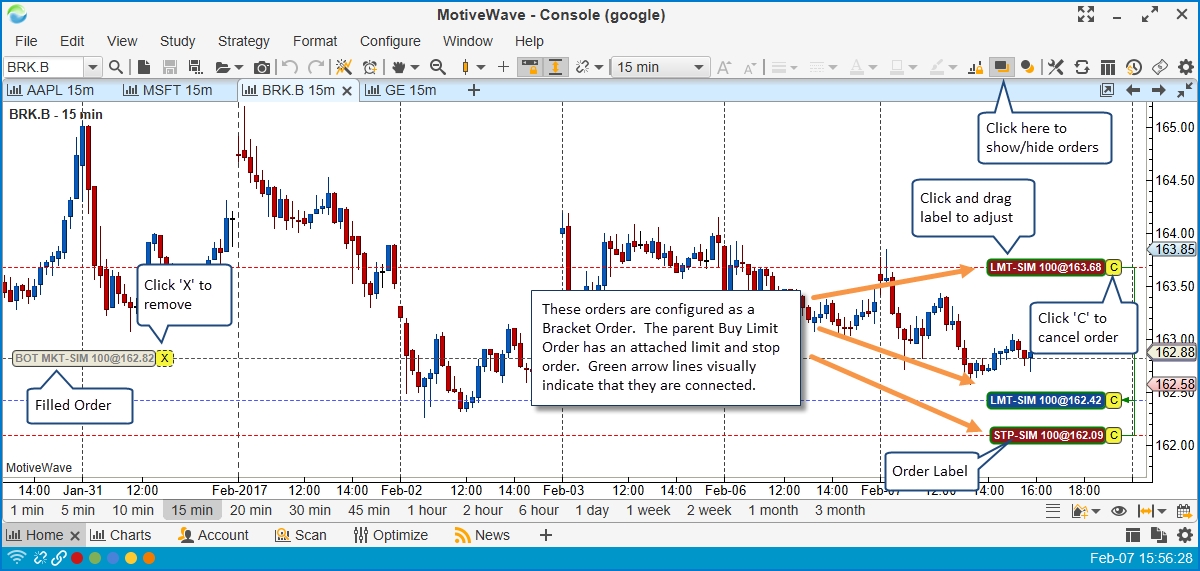This screenshot has width=1200, height=571.
Task: Click the undo arrow icon
Action: click(290, 67)
